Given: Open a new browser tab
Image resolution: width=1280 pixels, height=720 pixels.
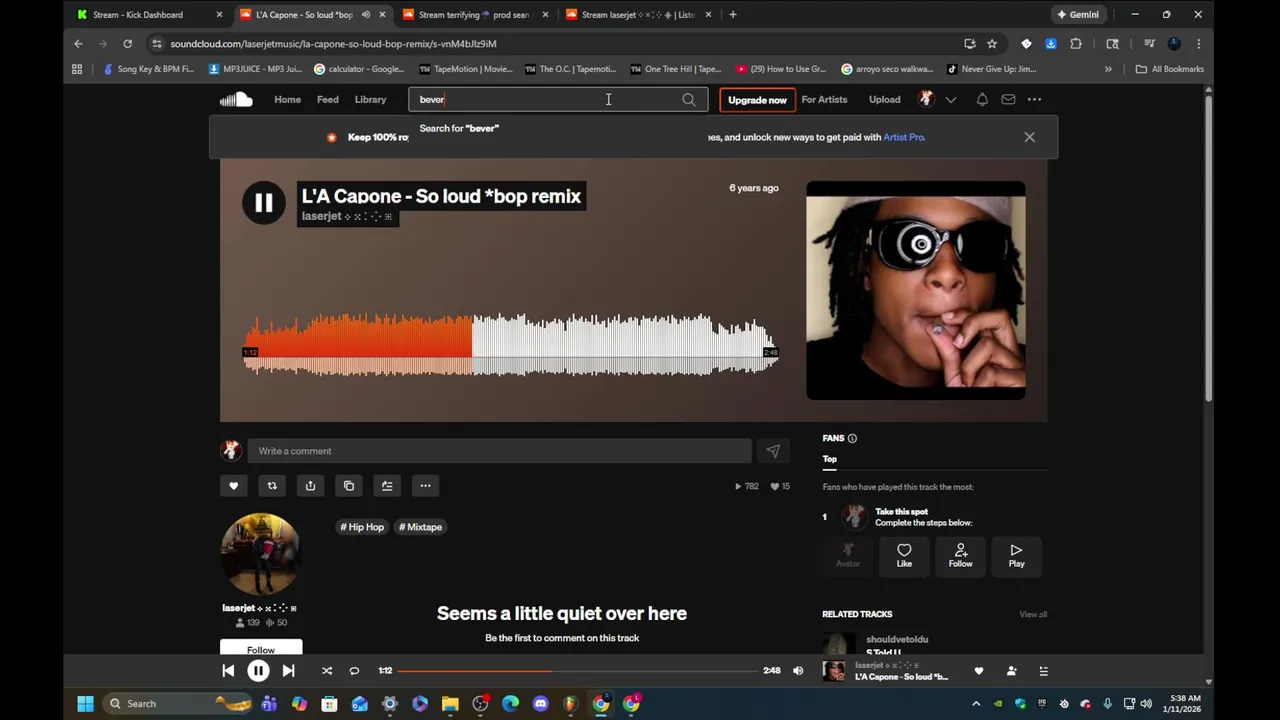Looking at the screenshot, I should coord(733,15).
